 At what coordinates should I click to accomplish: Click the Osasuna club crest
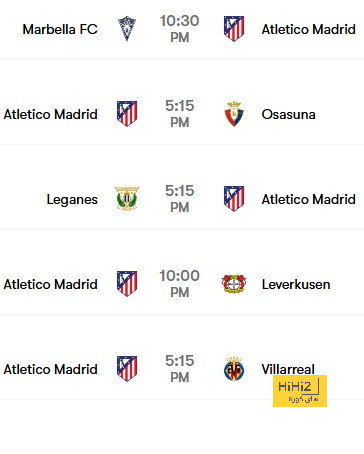(x=234, y=114)
